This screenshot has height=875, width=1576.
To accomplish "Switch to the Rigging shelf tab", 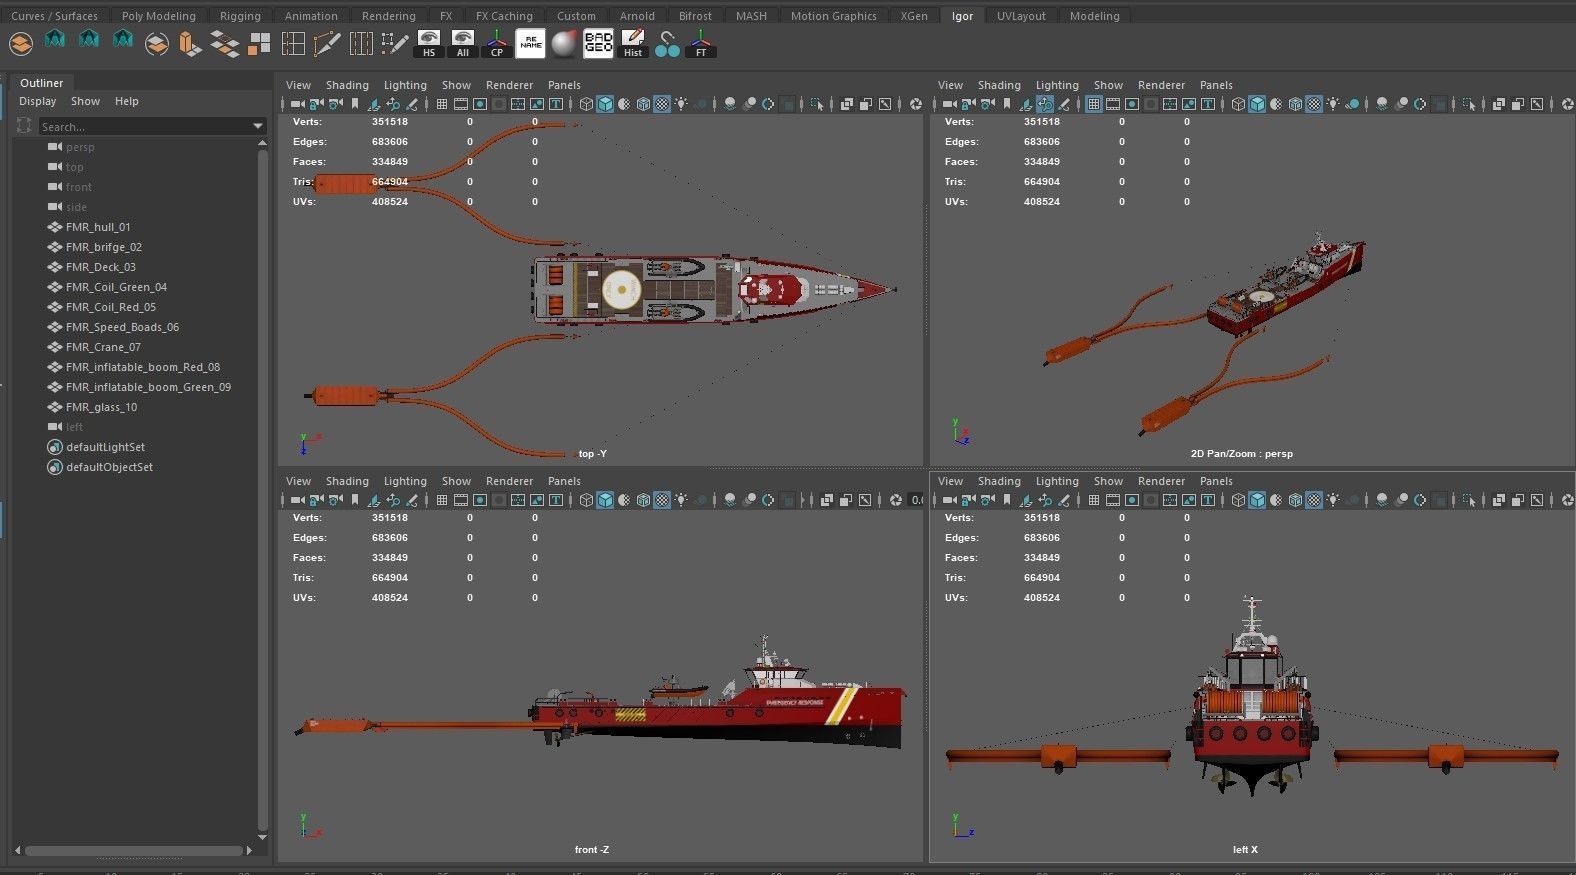I will click(x=240, y=16).
